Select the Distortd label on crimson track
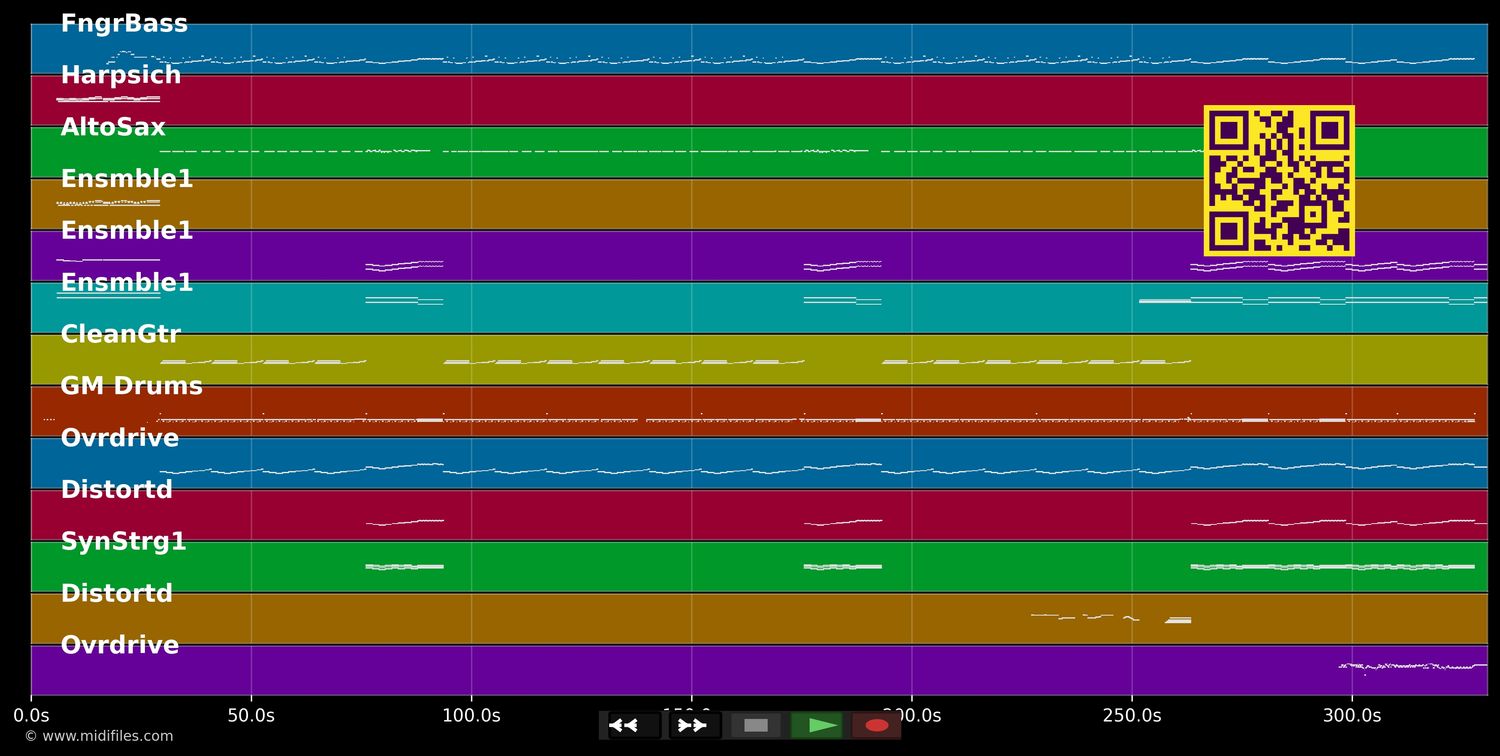 pyautogui.click(x=116, y=490)
